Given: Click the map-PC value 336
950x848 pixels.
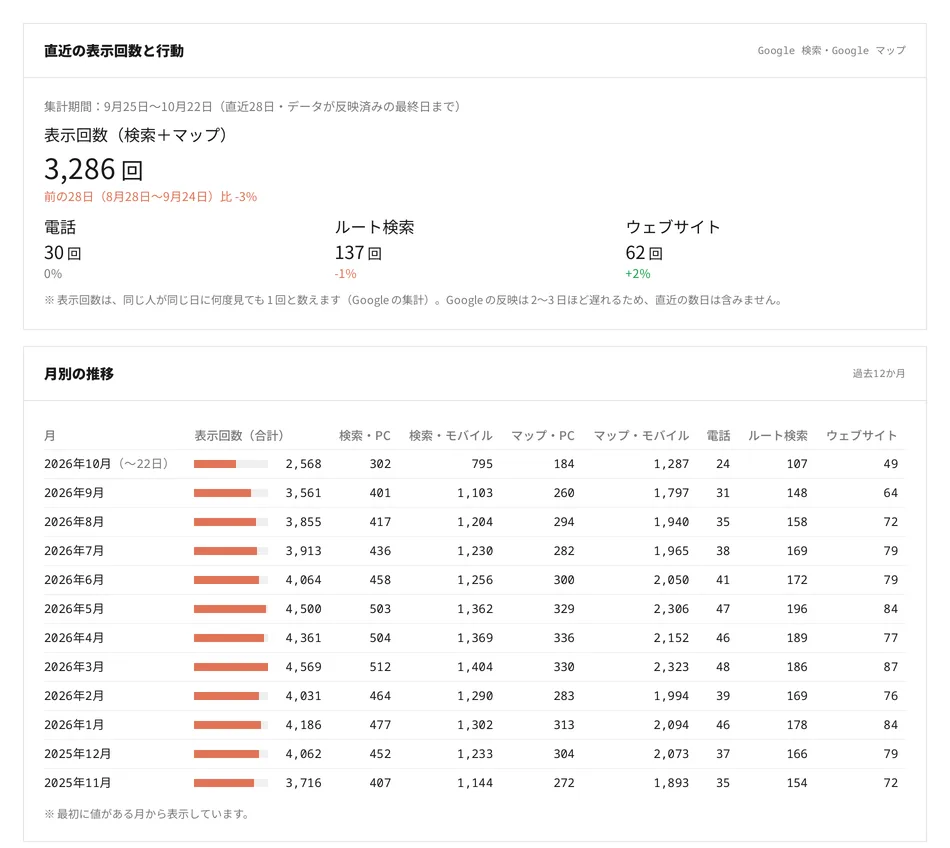Looking at the screenshot, I should click(x=564, y=638).
